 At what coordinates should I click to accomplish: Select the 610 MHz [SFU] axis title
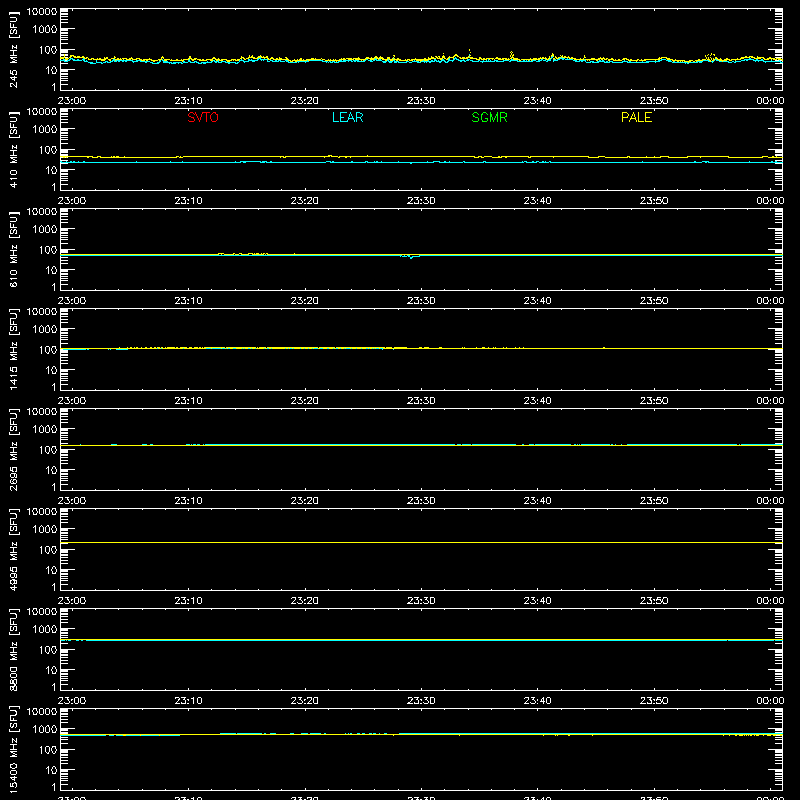(x=13, y=249)
